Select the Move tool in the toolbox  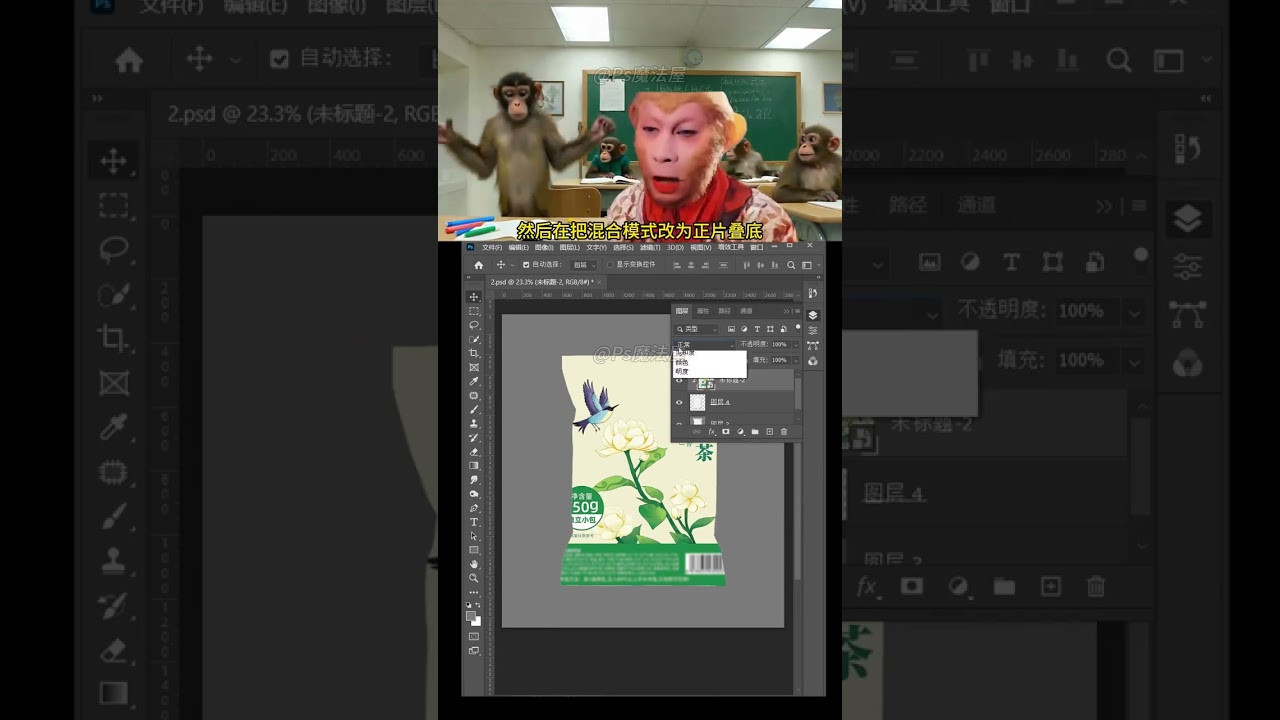click(474, 297)
